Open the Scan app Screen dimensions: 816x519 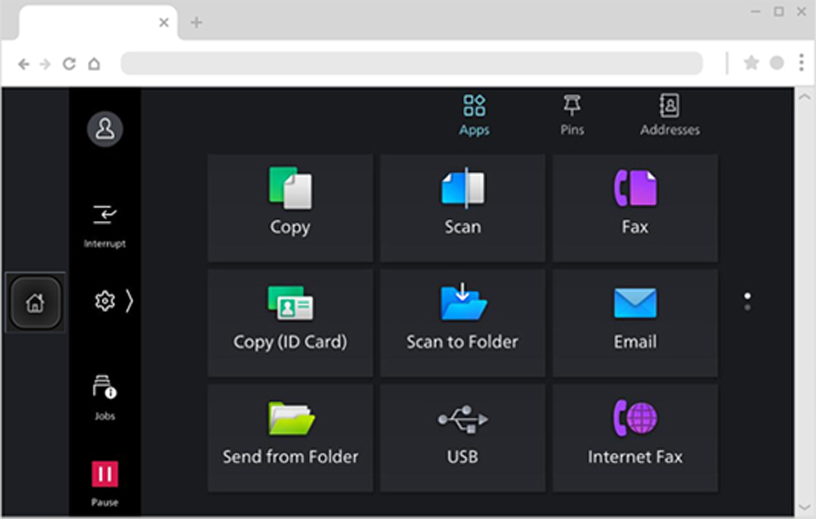click(463, 208)
